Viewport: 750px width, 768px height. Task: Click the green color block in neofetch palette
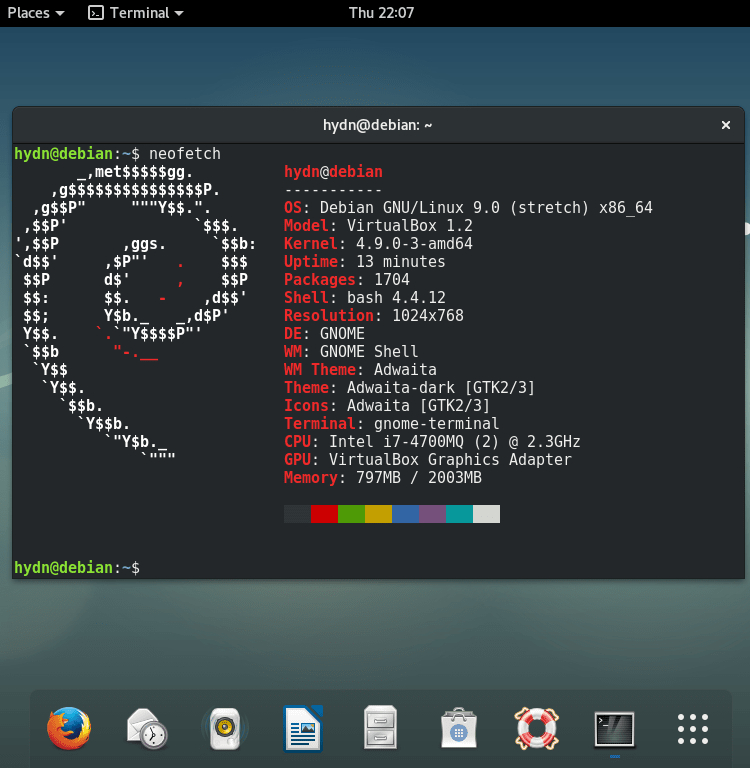351,514
